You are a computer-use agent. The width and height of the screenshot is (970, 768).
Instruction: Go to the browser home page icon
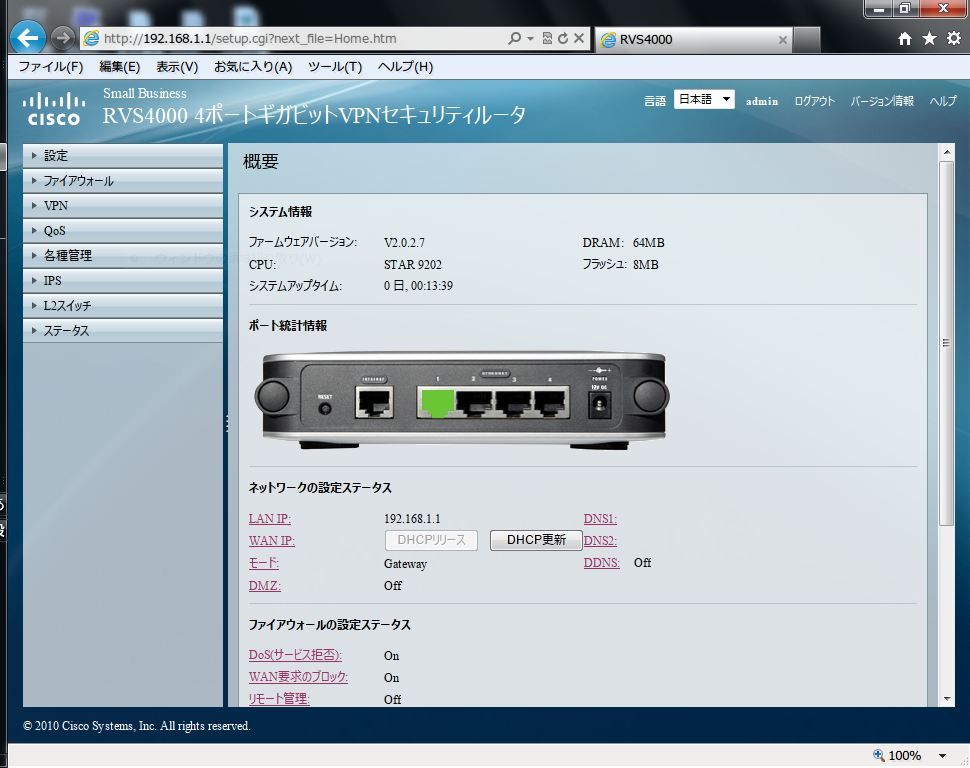[x=904, y=39]
